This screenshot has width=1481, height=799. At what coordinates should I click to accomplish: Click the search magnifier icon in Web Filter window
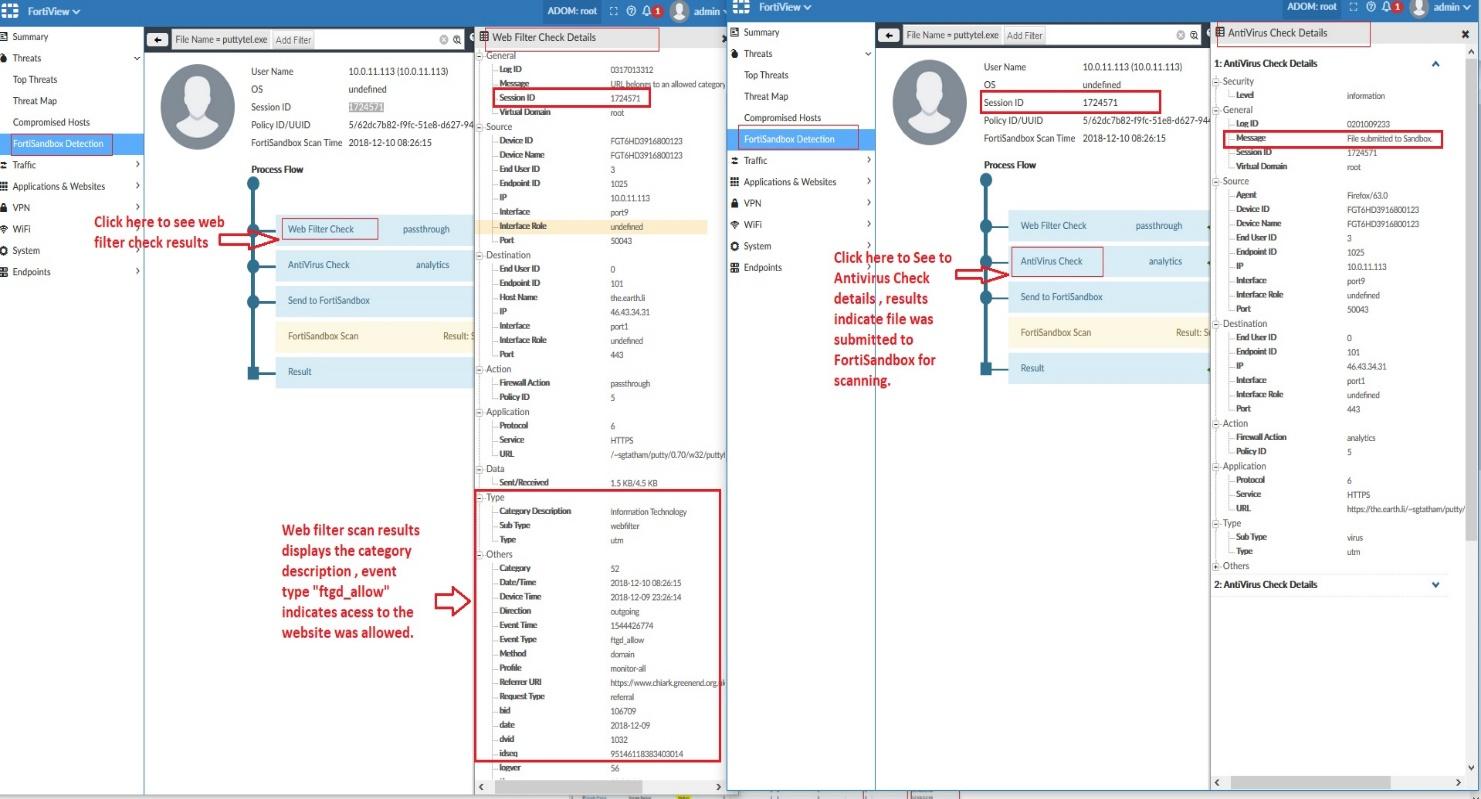click(457, 40)
